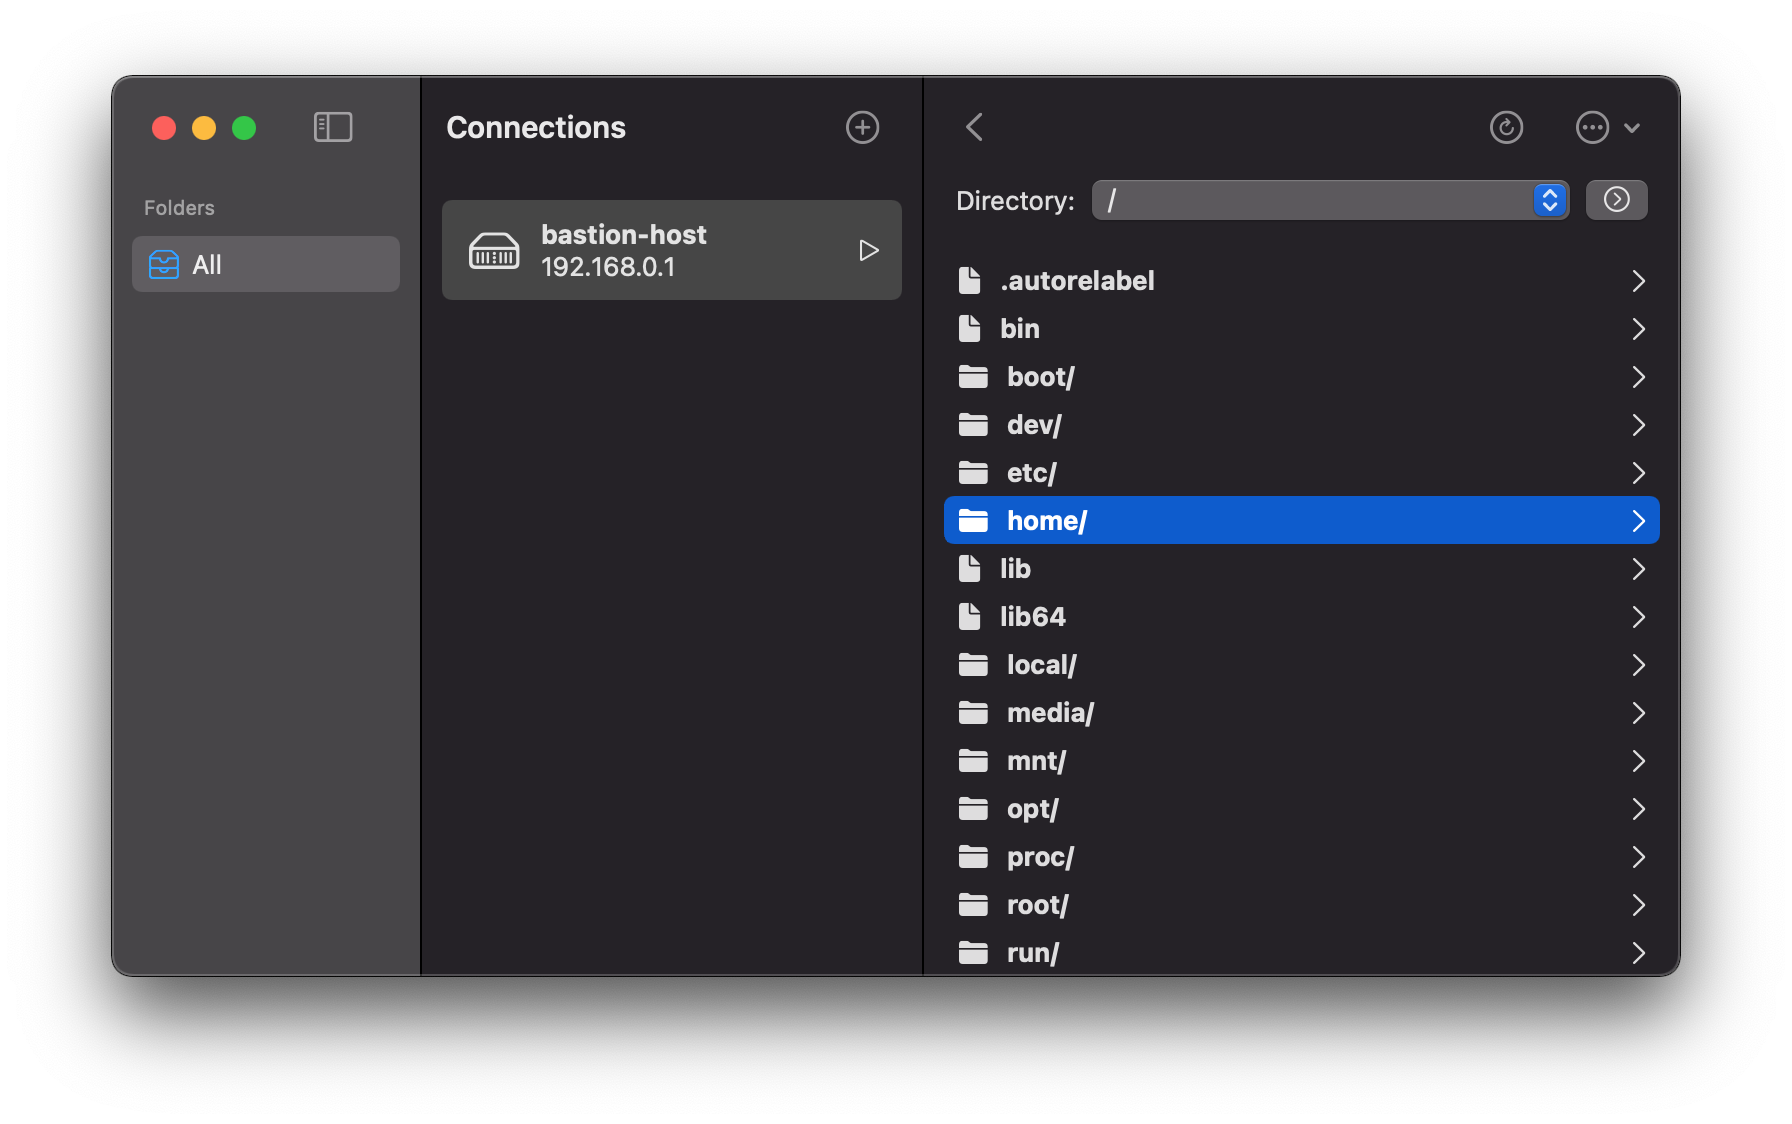Click the home/ folder icon
The image size is (1792, 1124).
coord(972,520)
